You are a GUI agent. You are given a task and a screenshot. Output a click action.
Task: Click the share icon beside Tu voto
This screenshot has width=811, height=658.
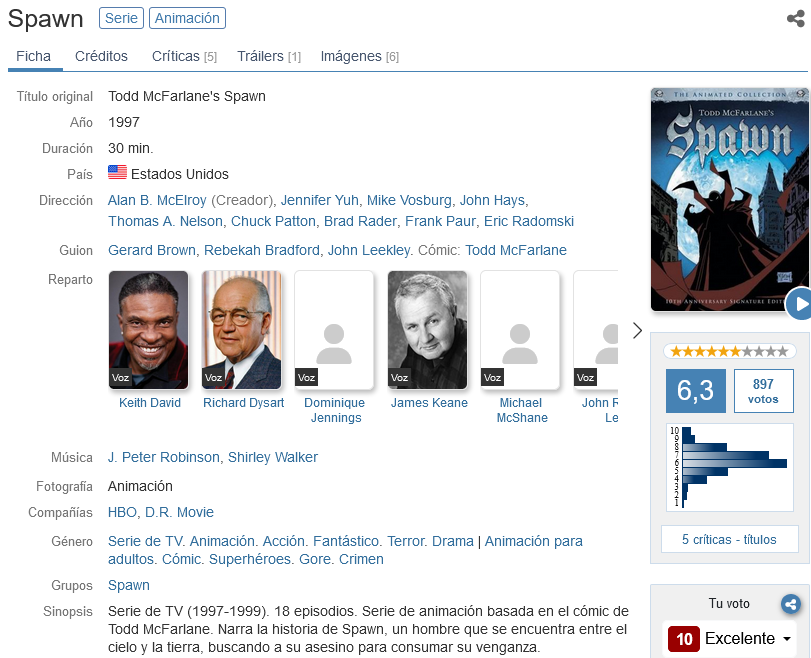(790, 604)
